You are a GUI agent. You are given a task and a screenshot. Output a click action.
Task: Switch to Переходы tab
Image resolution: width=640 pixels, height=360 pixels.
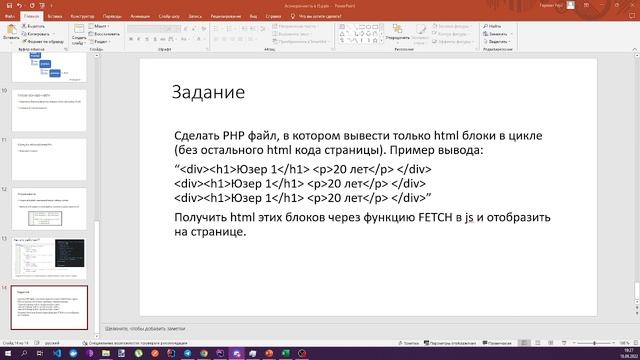(112, 16)
